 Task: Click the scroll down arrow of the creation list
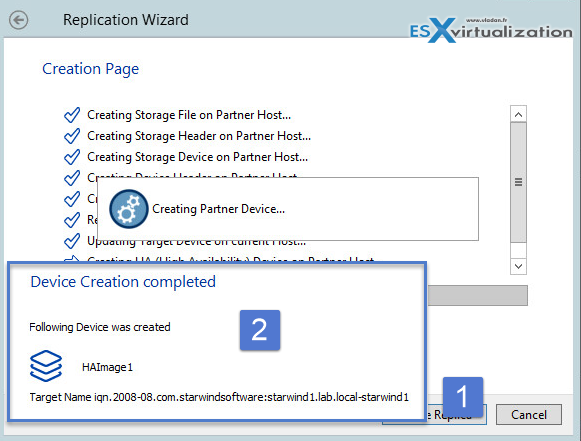tap(518, 266)
